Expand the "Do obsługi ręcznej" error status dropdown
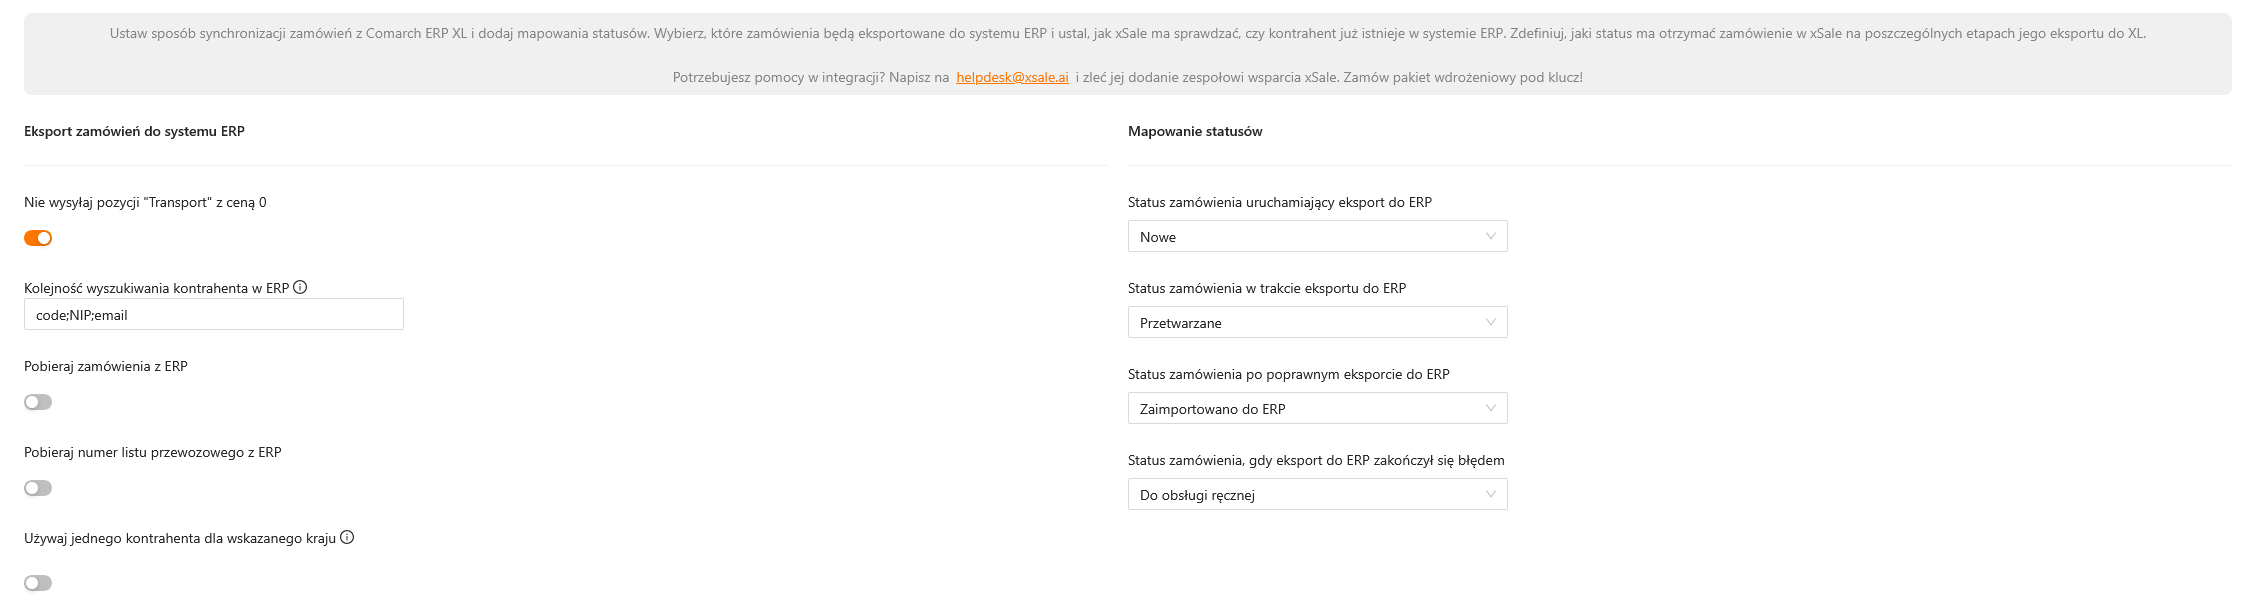Image resolution: width=2256 pixels, height=610 pixels. click(1316, 495)
